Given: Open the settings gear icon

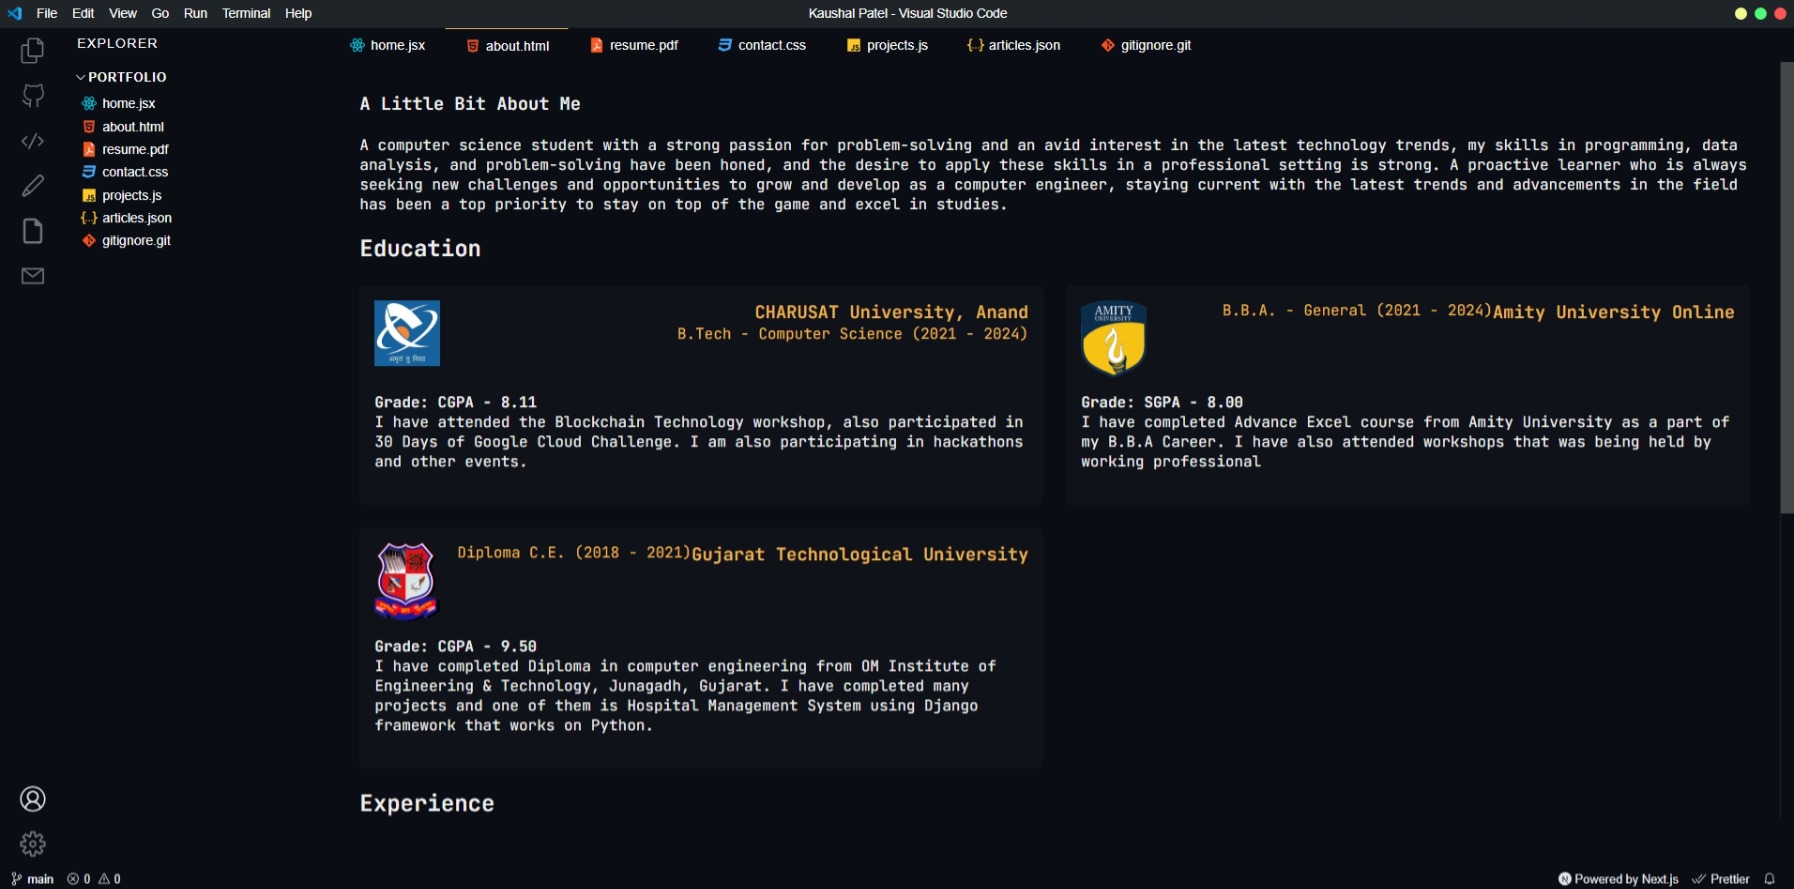Looking at the screenshot, I should 33,844.
